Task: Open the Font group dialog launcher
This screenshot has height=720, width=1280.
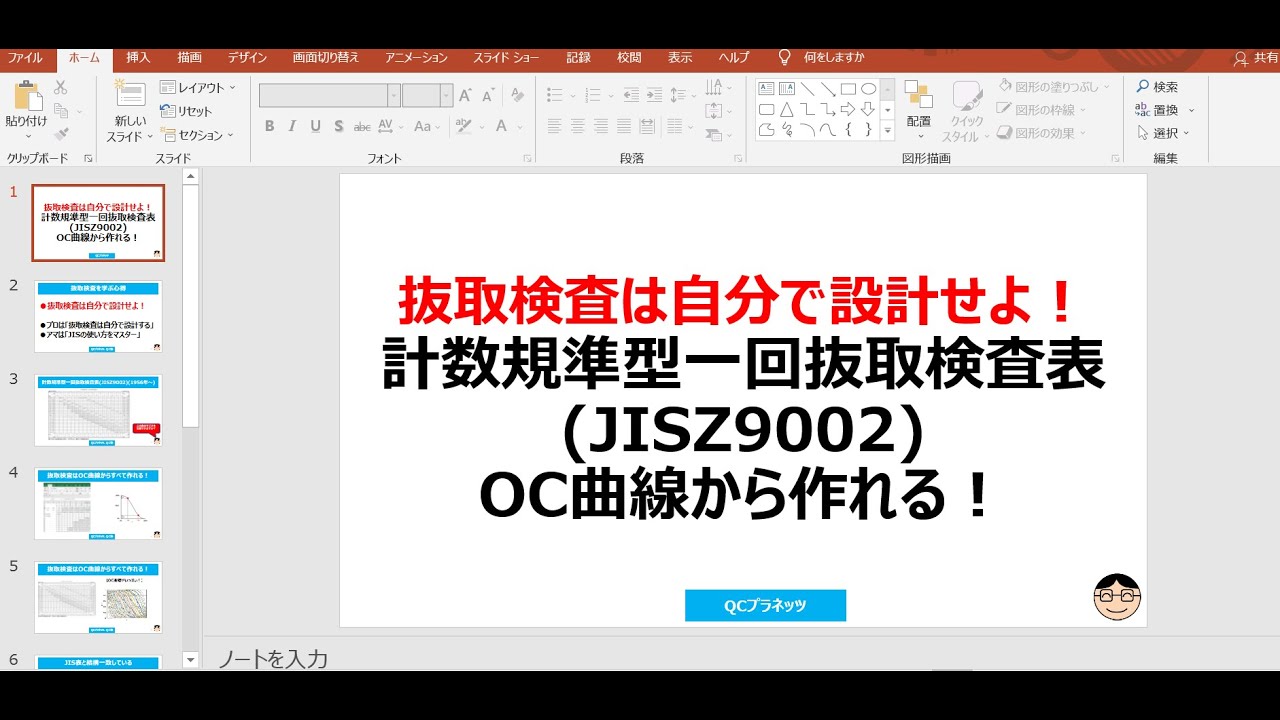Action: click(x=527, y=159)
